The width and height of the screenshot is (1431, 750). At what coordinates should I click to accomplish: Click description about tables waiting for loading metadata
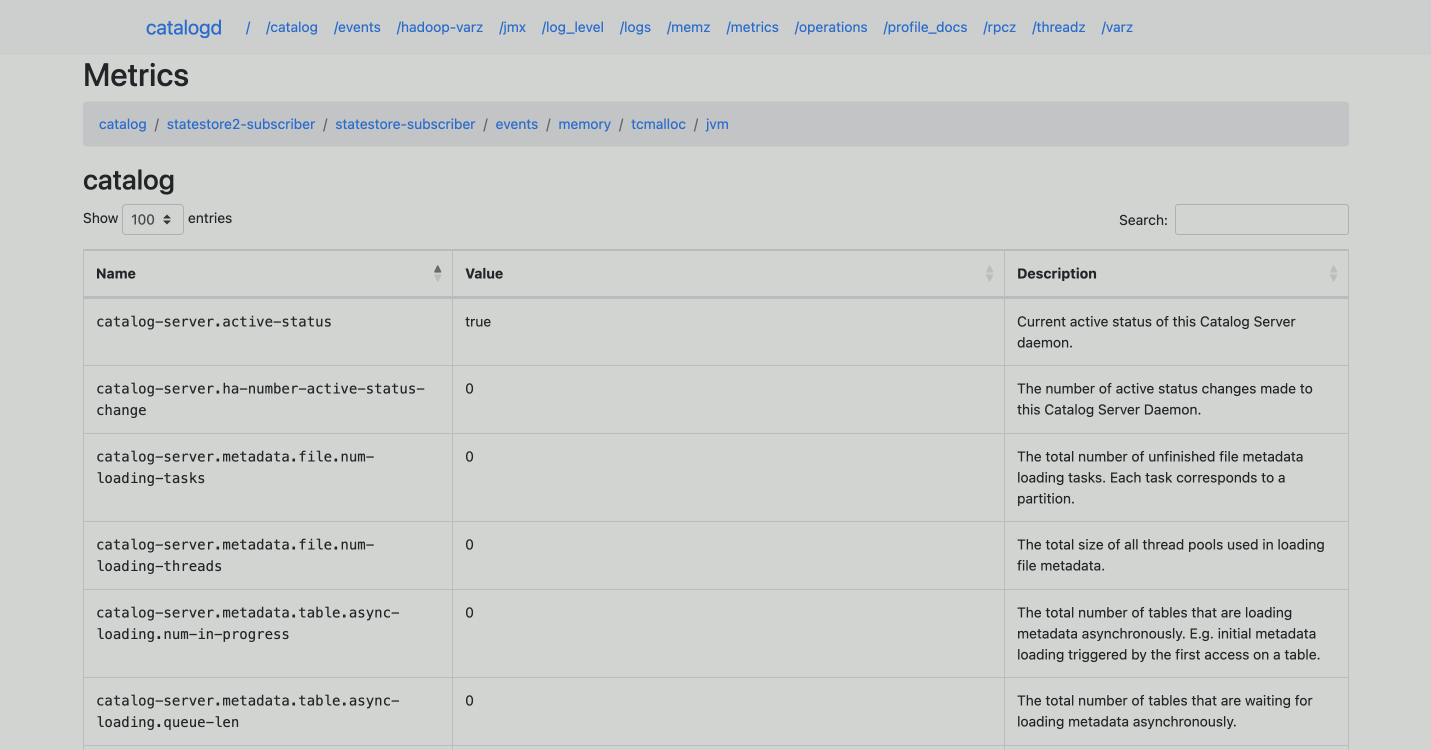click(x=1165, y=711)
